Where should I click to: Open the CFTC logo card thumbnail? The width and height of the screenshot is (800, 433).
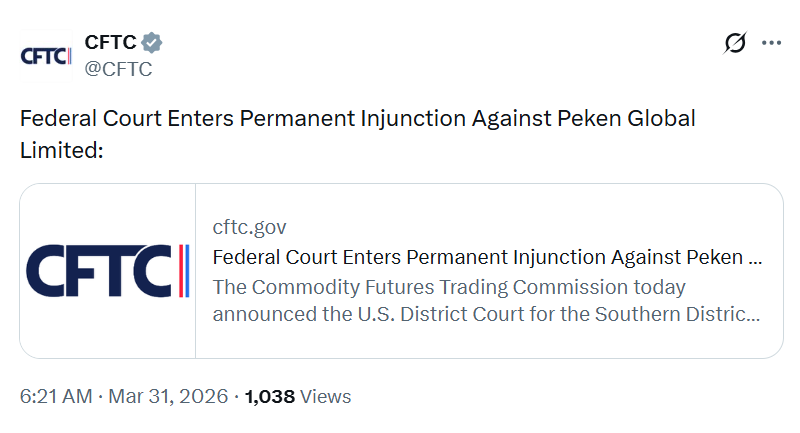point(108,271)
